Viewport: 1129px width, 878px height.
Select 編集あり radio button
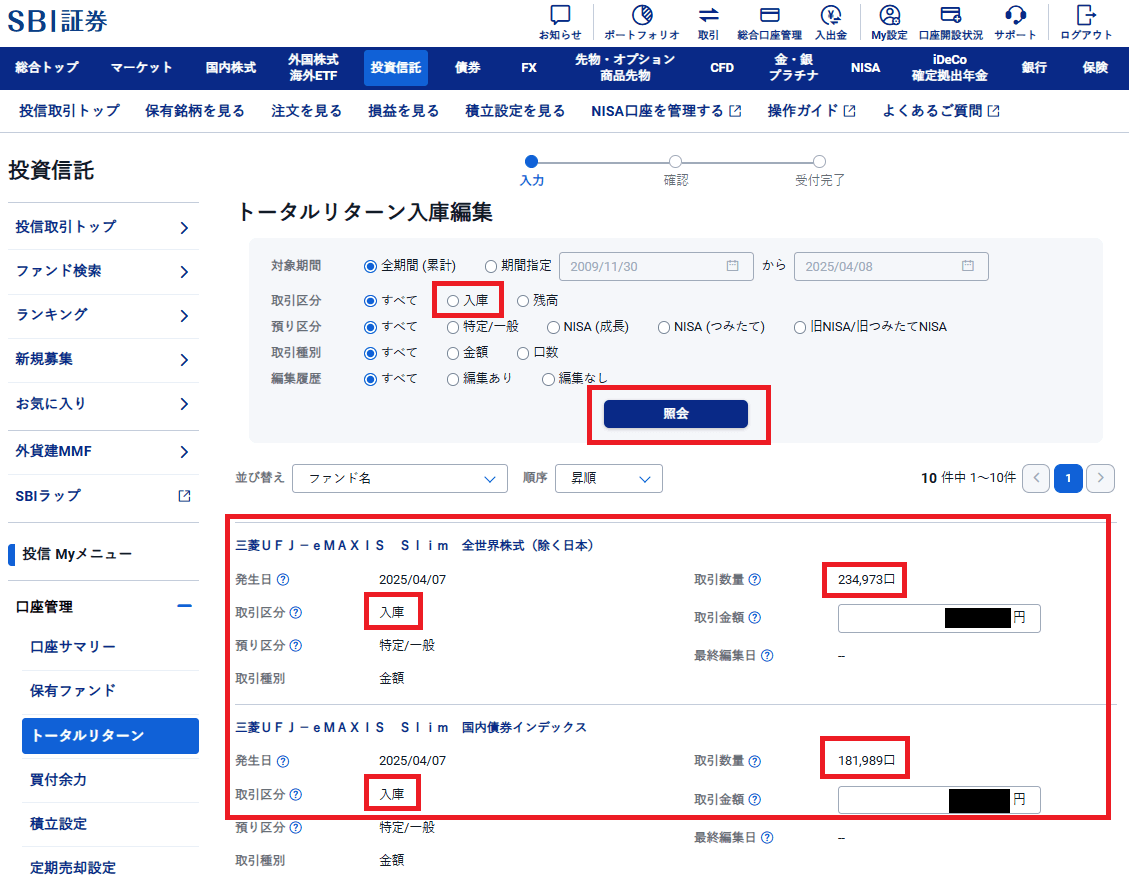point(452,380)
